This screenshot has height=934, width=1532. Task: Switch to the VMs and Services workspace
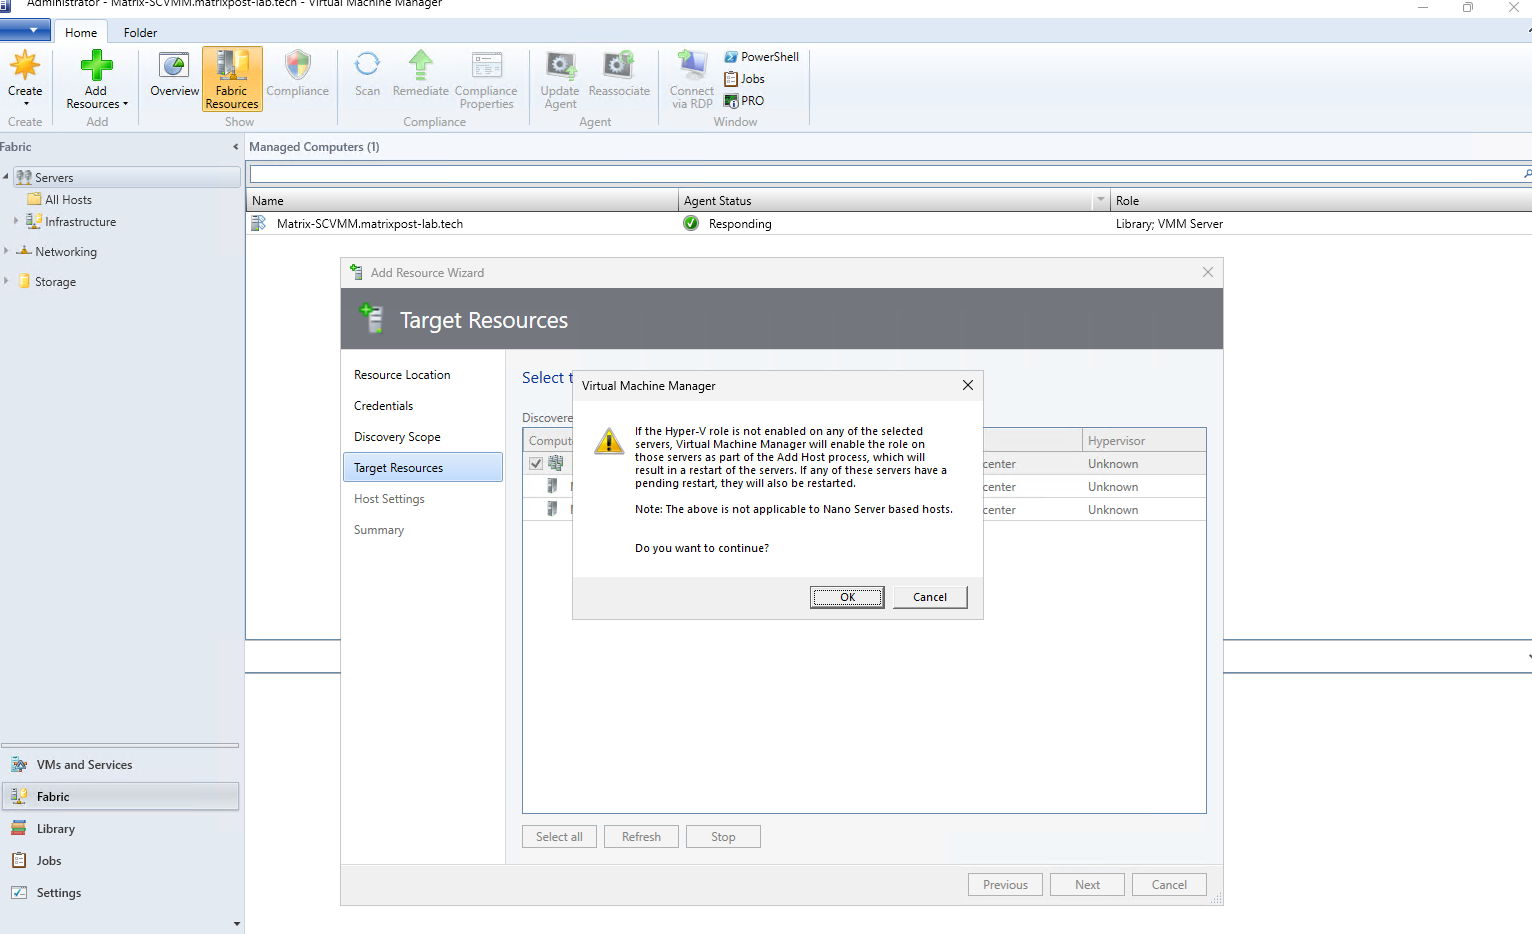pyautogui.click(x=120, y=765)
